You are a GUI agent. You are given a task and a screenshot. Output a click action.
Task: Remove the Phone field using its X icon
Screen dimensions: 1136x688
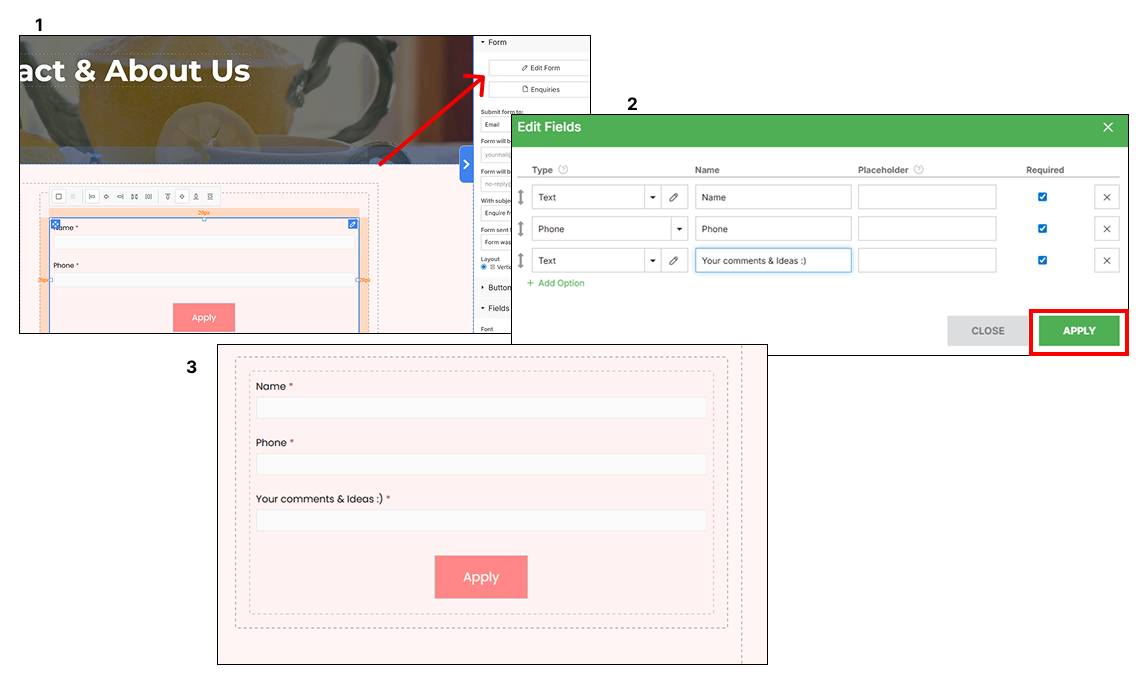1107,228
